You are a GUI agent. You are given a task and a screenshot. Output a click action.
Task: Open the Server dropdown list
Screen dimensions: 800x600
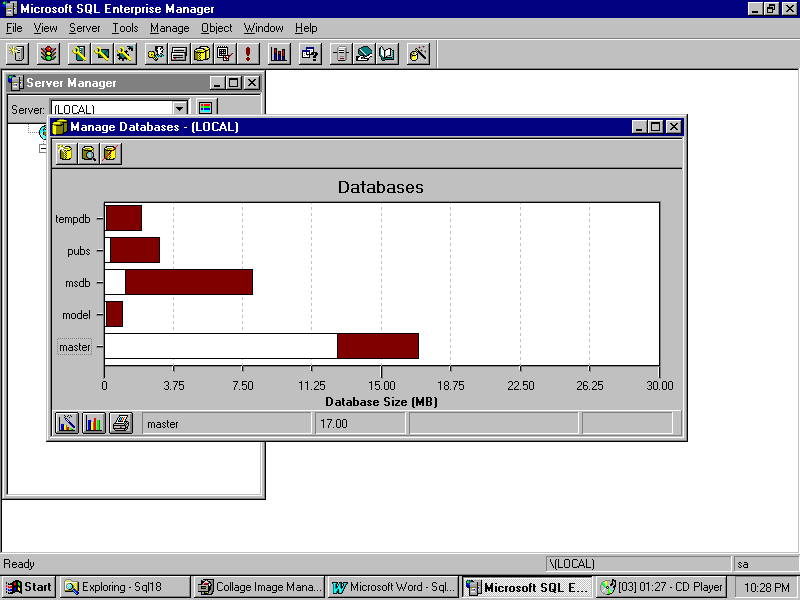(180, 108)
